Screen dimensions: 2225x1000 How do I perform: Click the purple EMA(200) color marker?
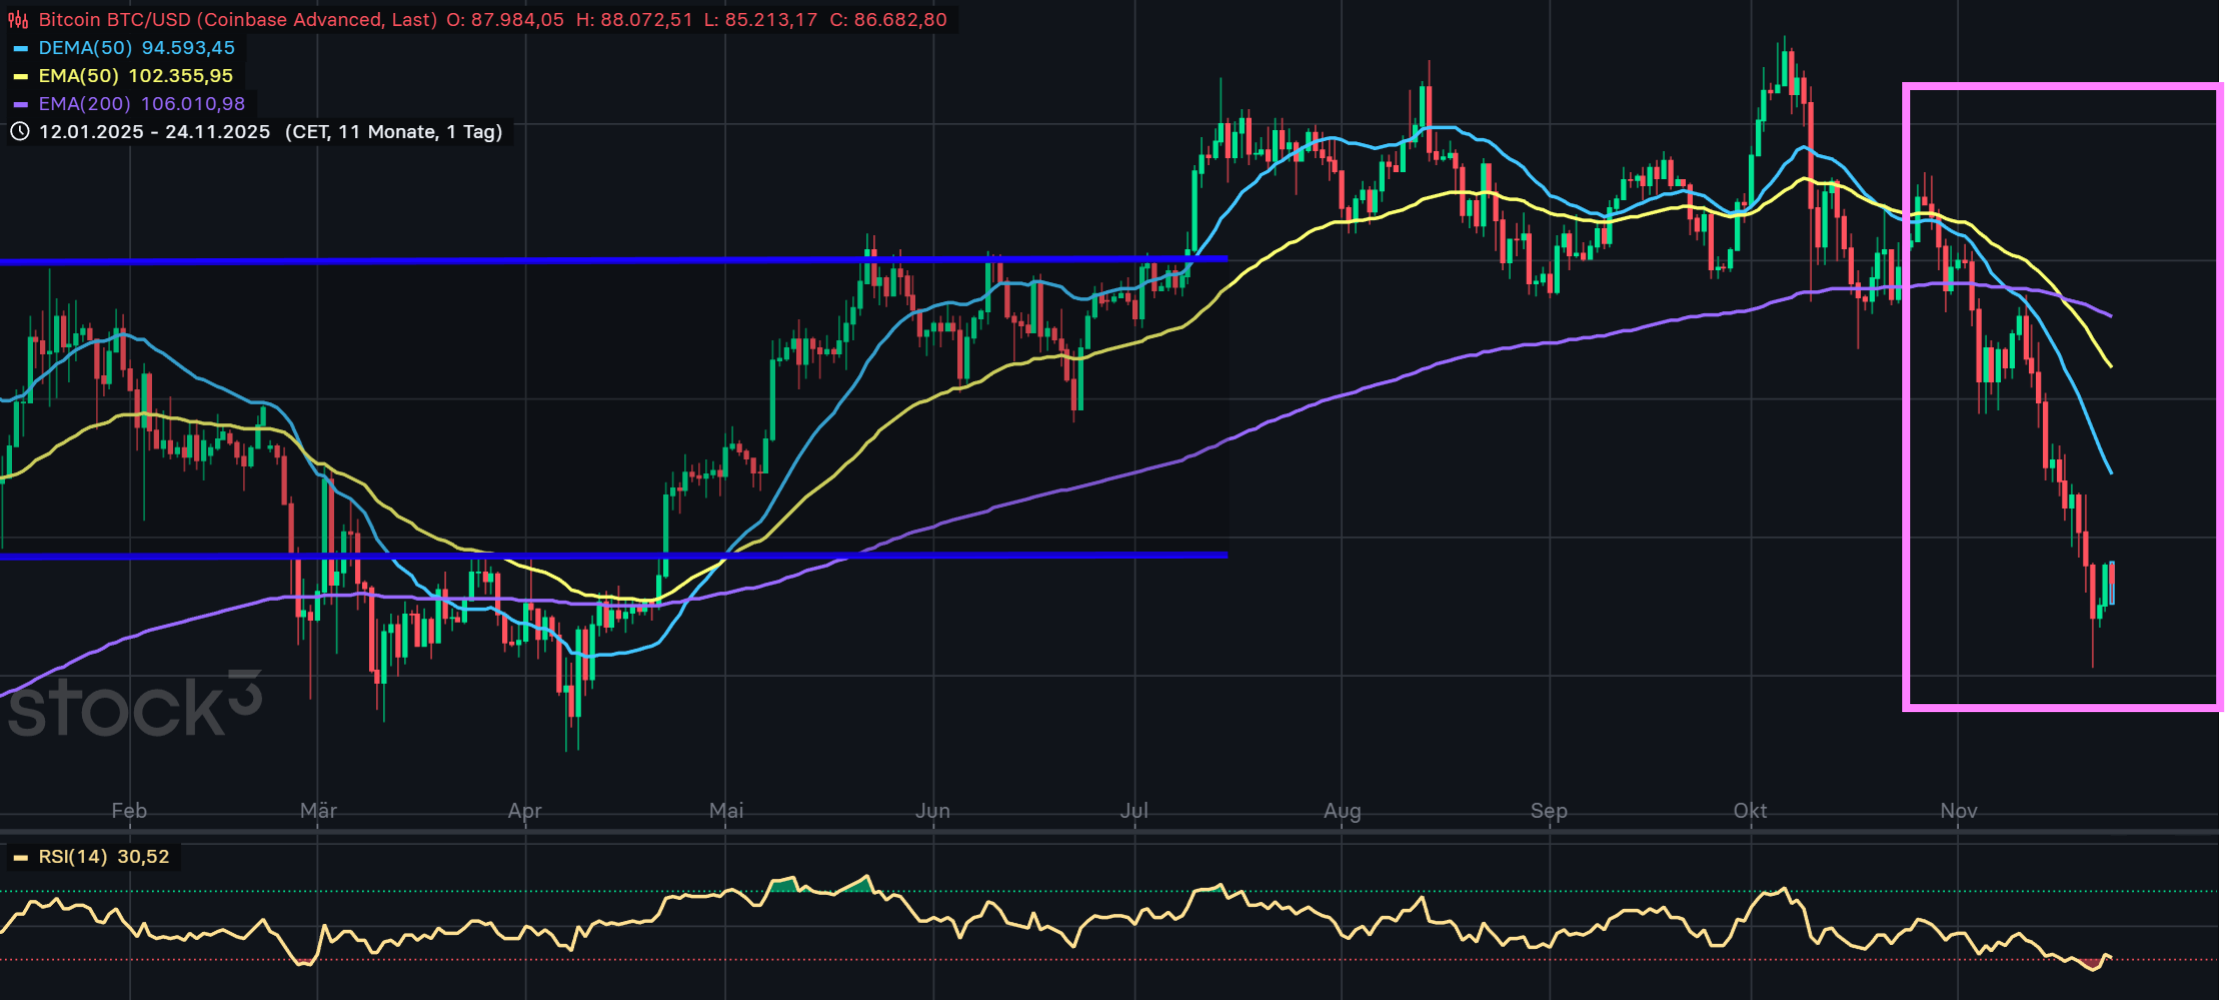(21, 104)
